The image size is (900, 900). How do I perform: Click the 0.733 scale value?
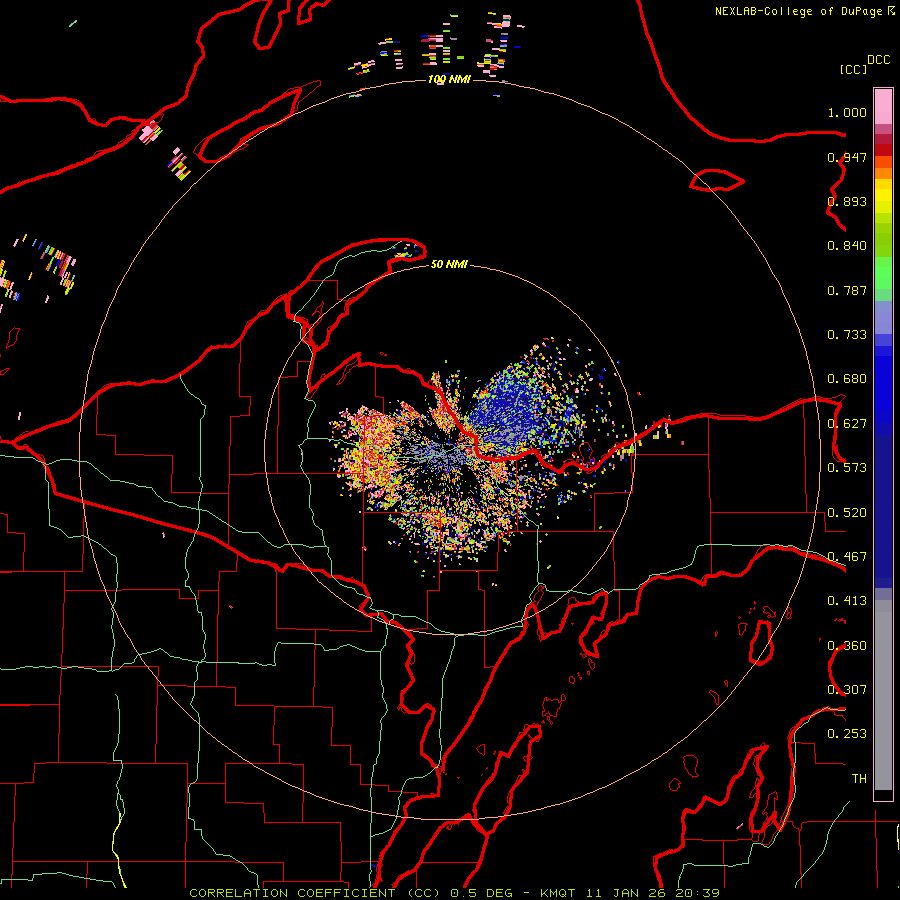(847, 335)
